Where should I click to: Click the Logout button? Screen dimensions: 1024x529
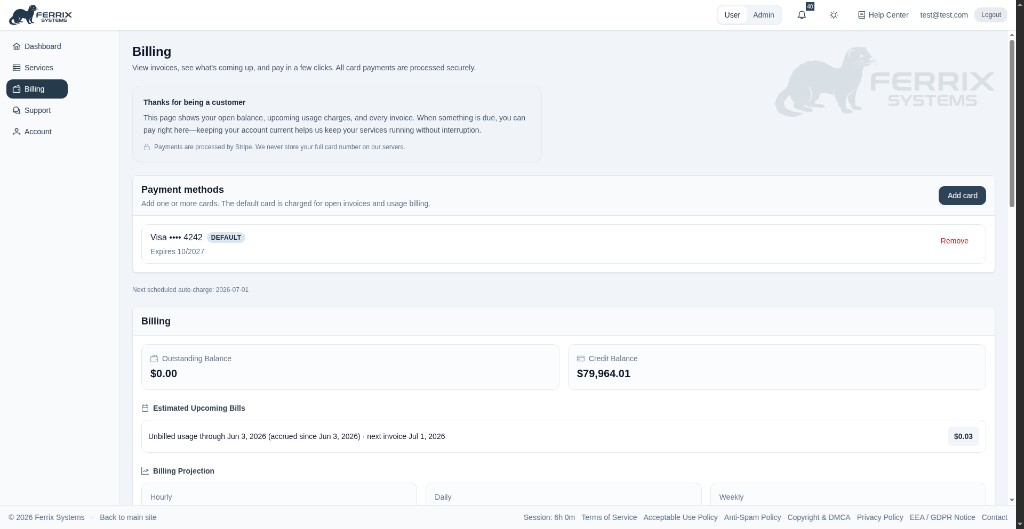(x=991, y=15)
